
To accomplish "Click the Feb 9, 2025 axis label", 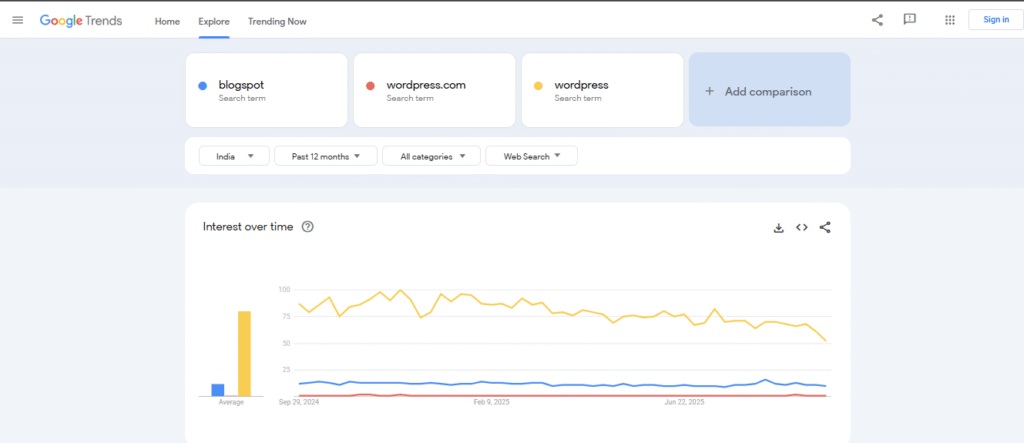I will [x=491, y=402].
